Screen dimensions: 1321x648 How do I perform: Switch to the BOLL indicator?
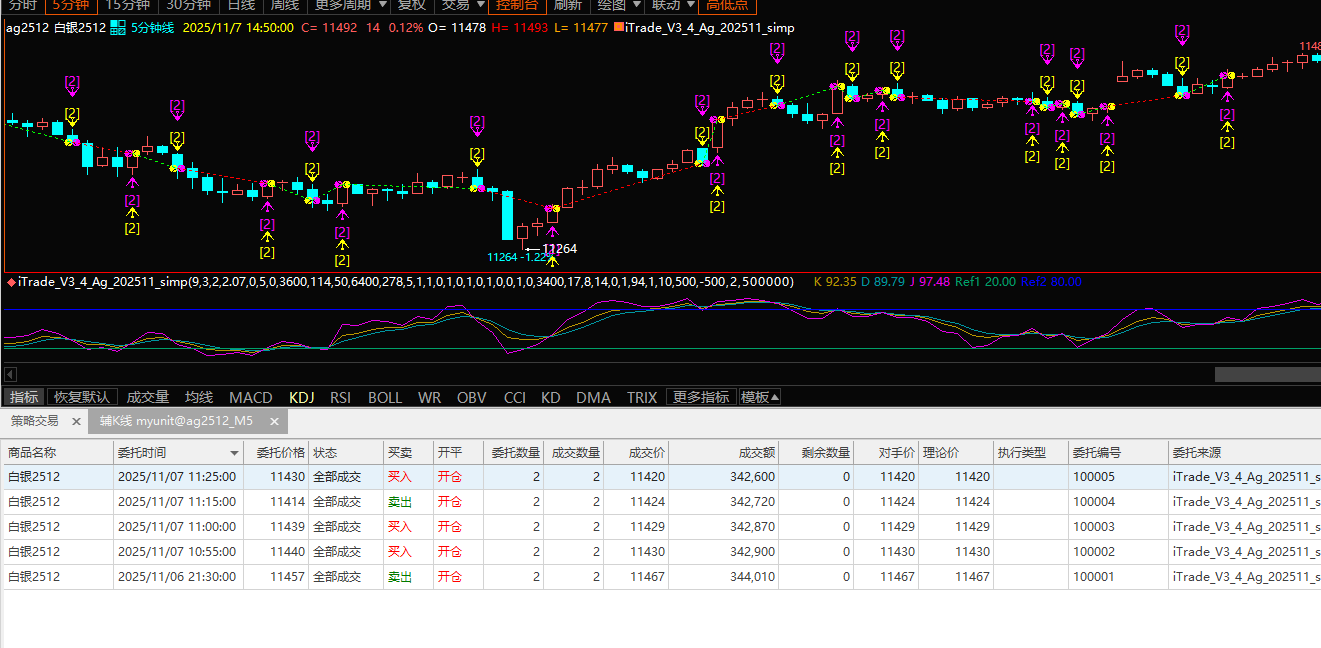point(385,397)
